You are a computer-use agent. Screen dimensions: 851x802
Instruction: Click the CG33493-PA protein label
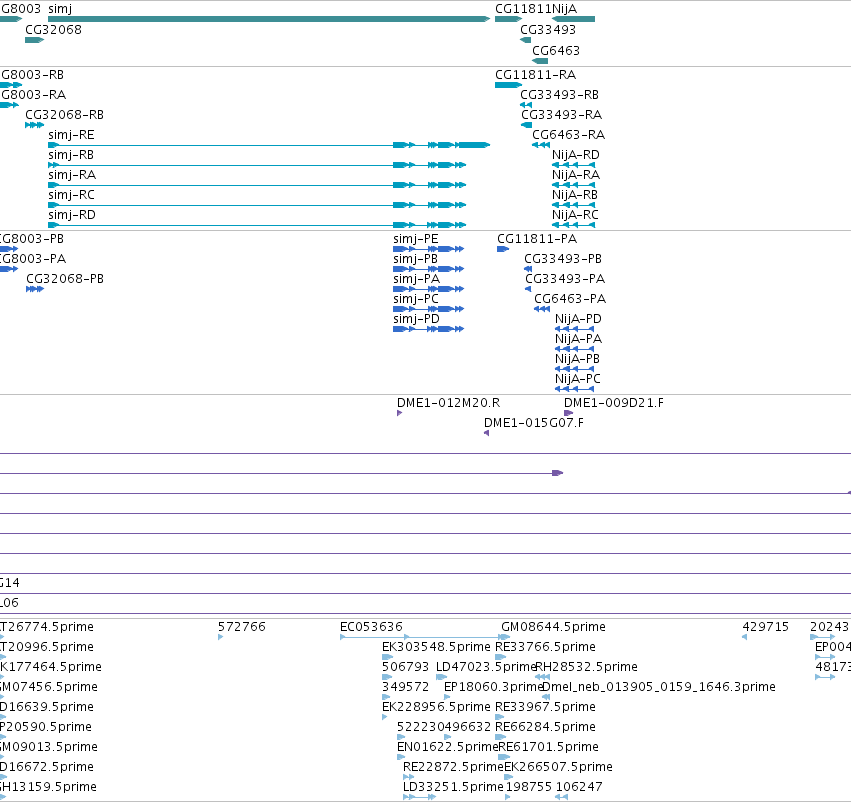tap(565, 279)
